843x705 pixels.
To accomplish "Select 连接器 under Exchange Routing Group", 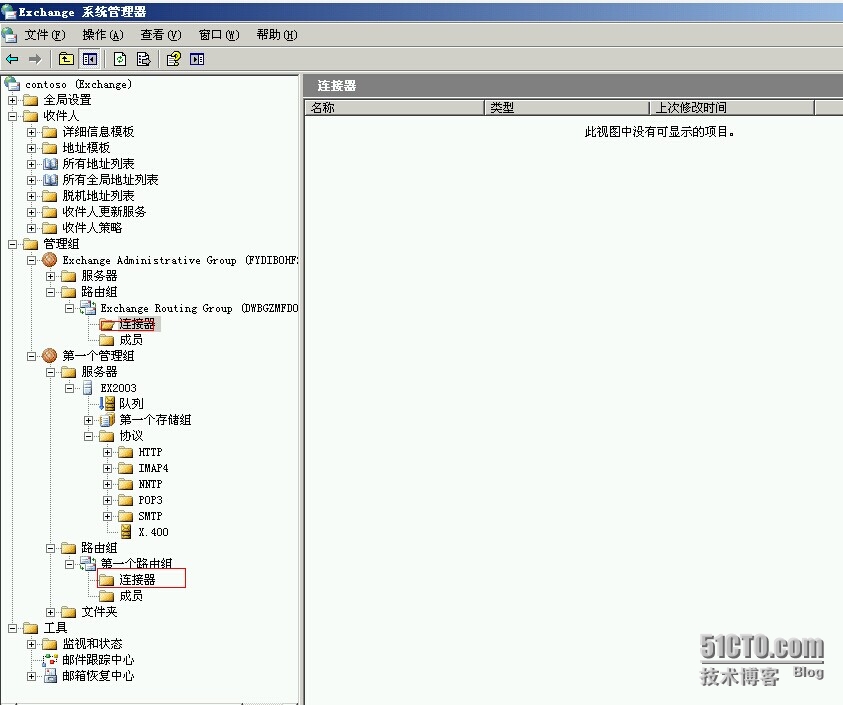I will point(137,324).
